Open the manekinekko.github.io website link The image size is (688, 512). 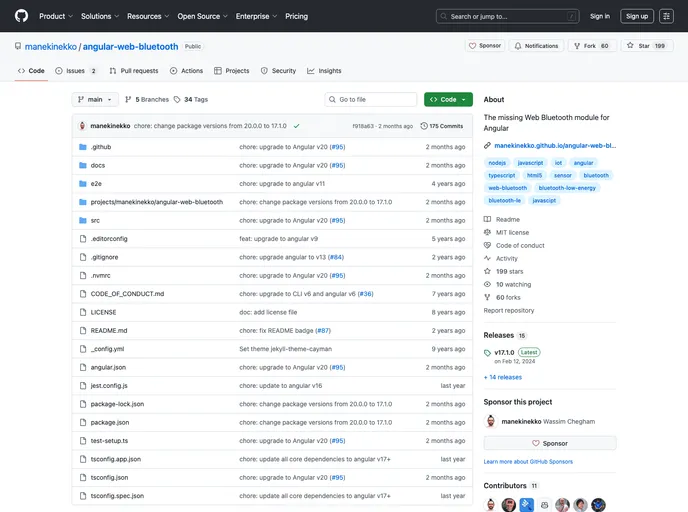pyautogui.click(x=555, y=146)
